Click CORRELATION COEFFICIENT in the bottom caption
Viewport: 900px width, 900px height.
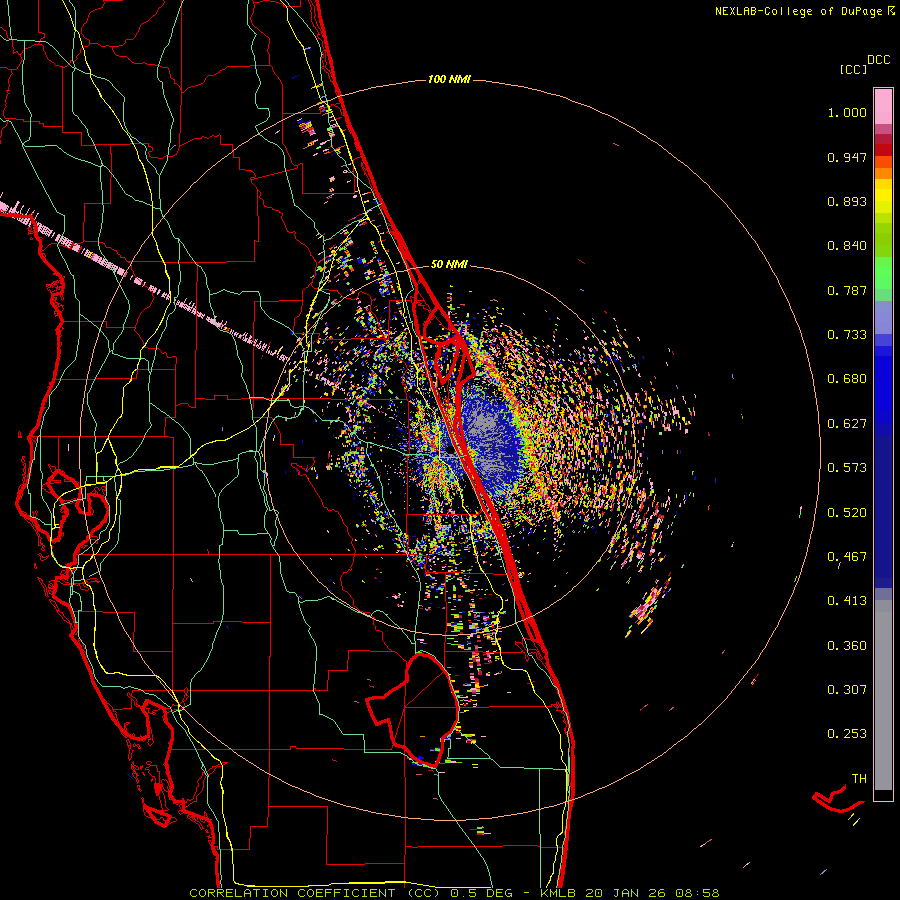[x=292, y=893]
